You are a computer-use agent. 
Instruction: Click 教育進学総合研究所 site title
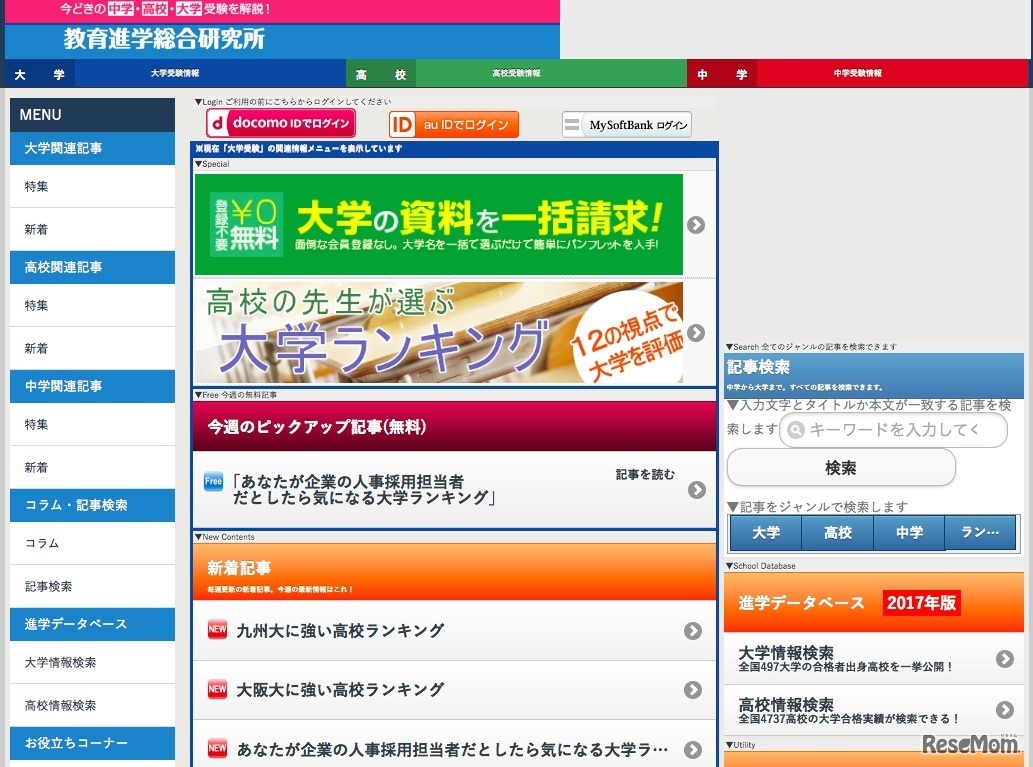[164, 39]
